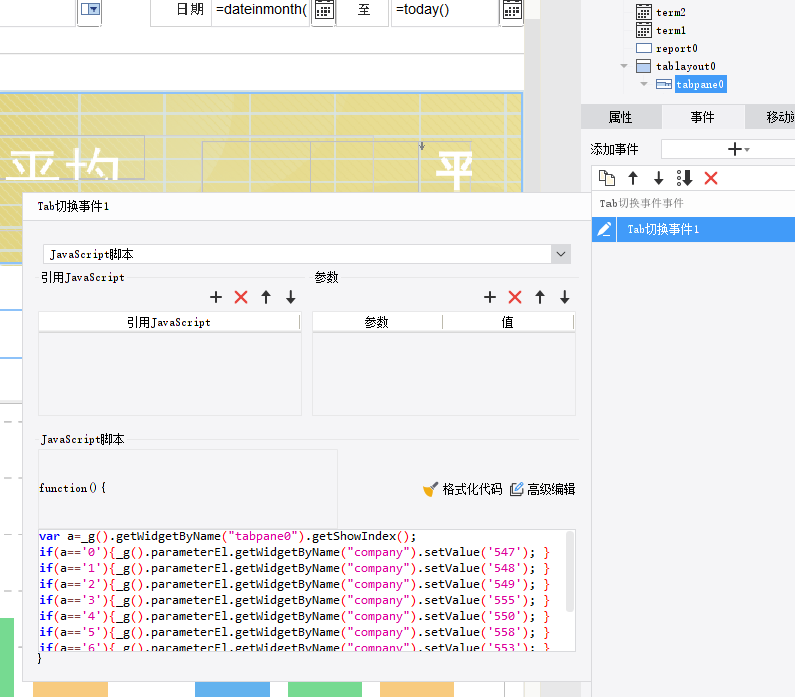Select tabpane0 in the widget tree
The height and width of the screenshot is (697, 795).
tap(700, 84)
